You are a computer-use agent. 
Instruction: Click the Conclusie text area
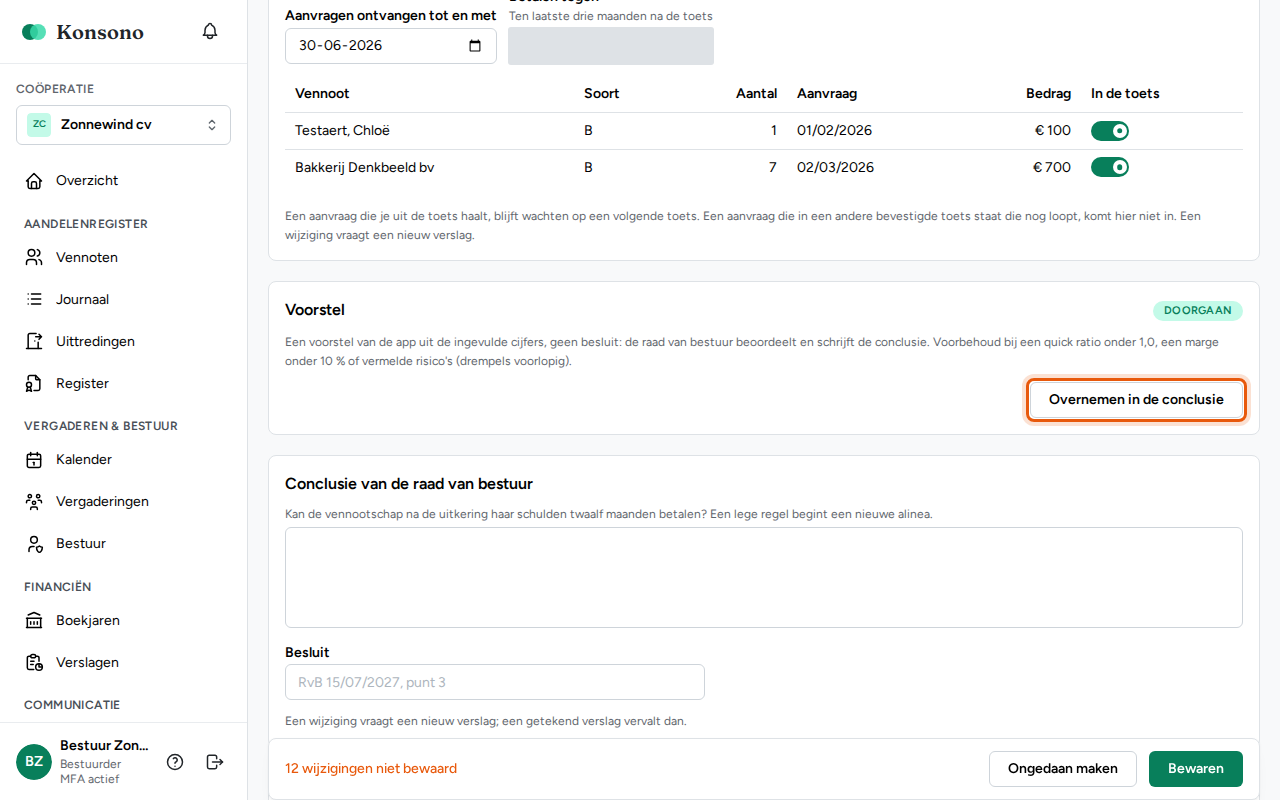coord(764,577)
